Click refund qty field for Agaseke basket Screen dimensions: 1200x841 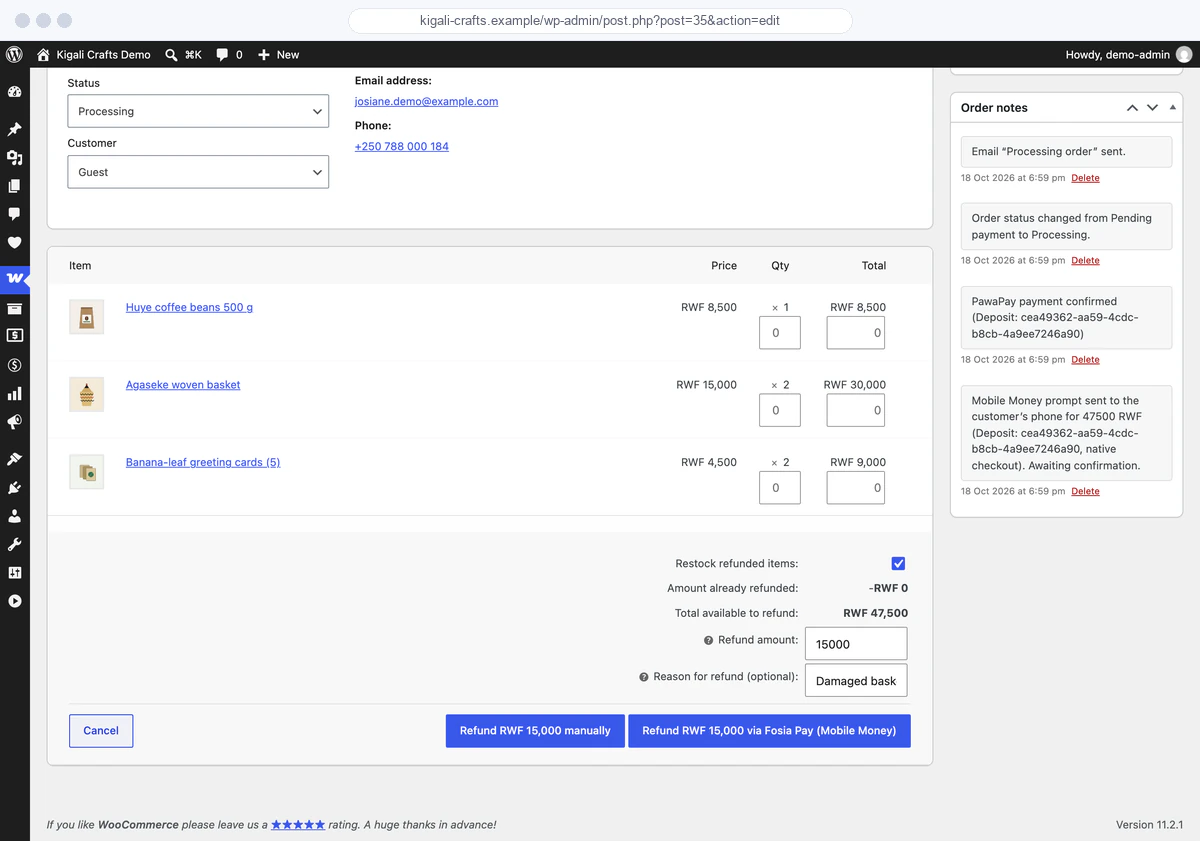click(780, 410)
